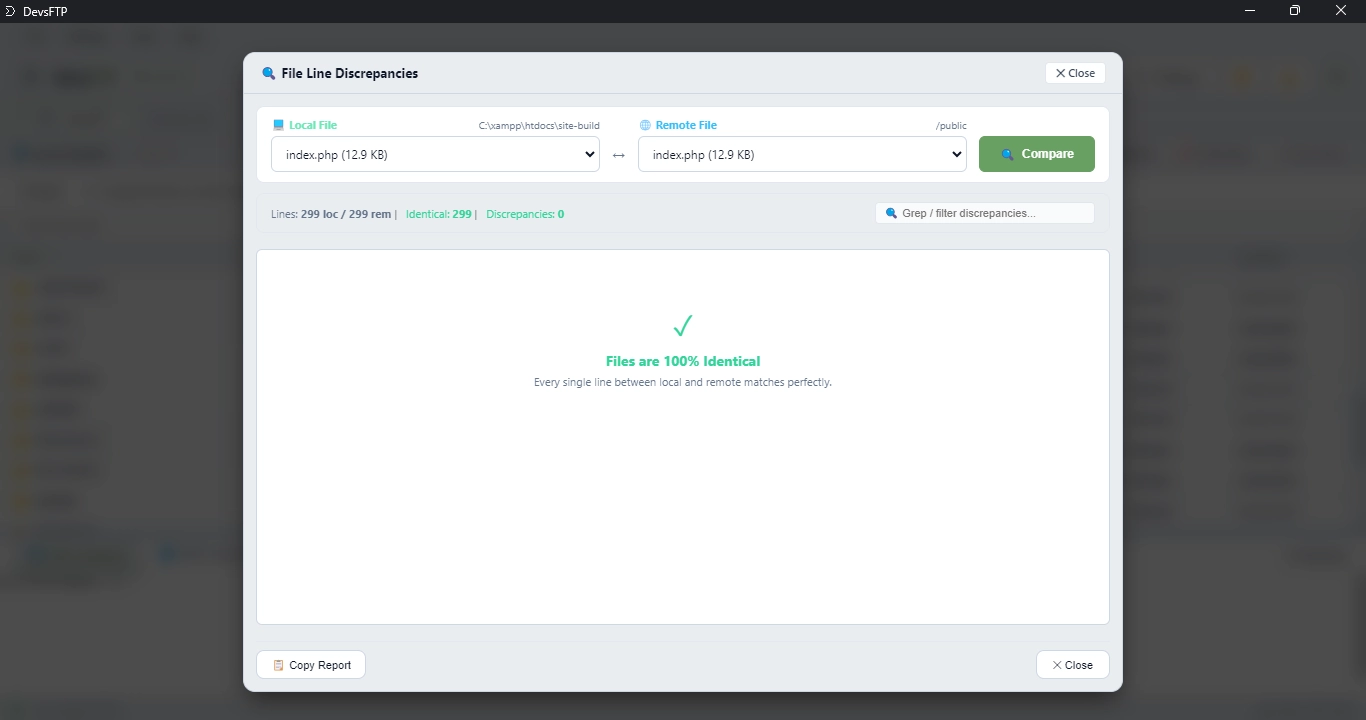Copy Report to clipboard

[x=311, y=665]
